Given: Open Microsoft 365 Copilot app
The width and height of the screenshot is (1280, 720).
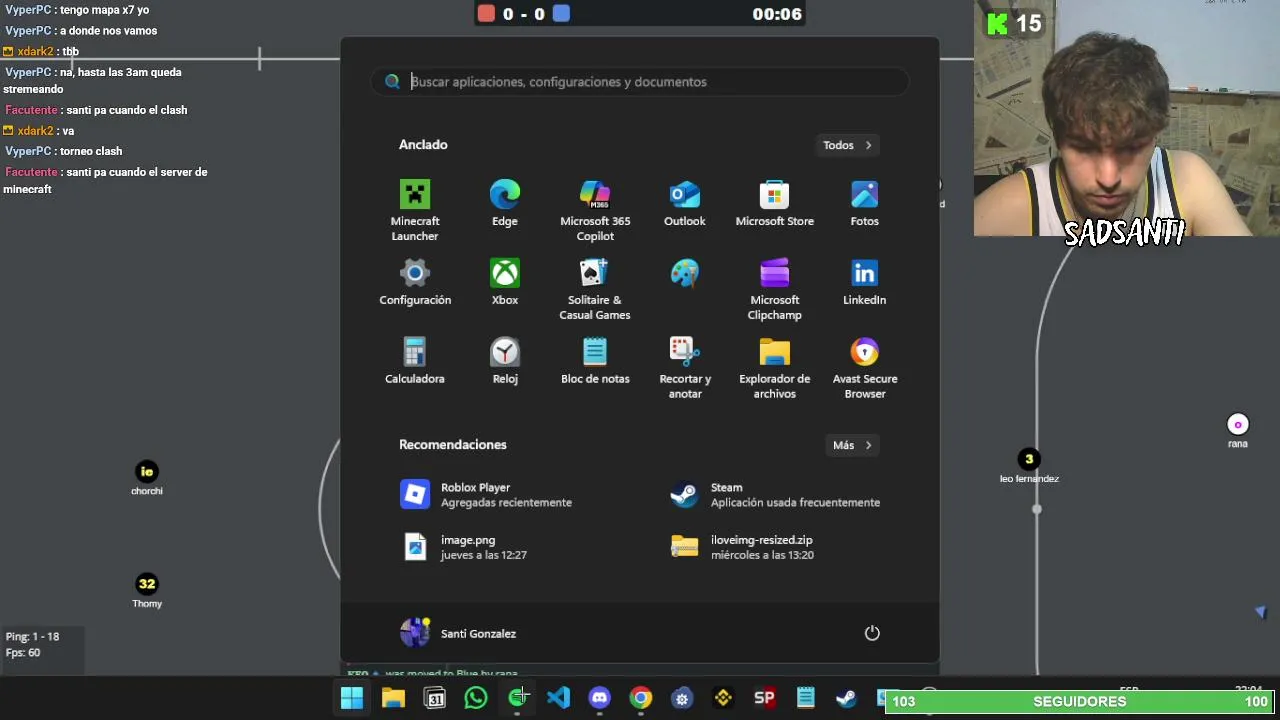Looking at the screenshot, I should (595, 210).
